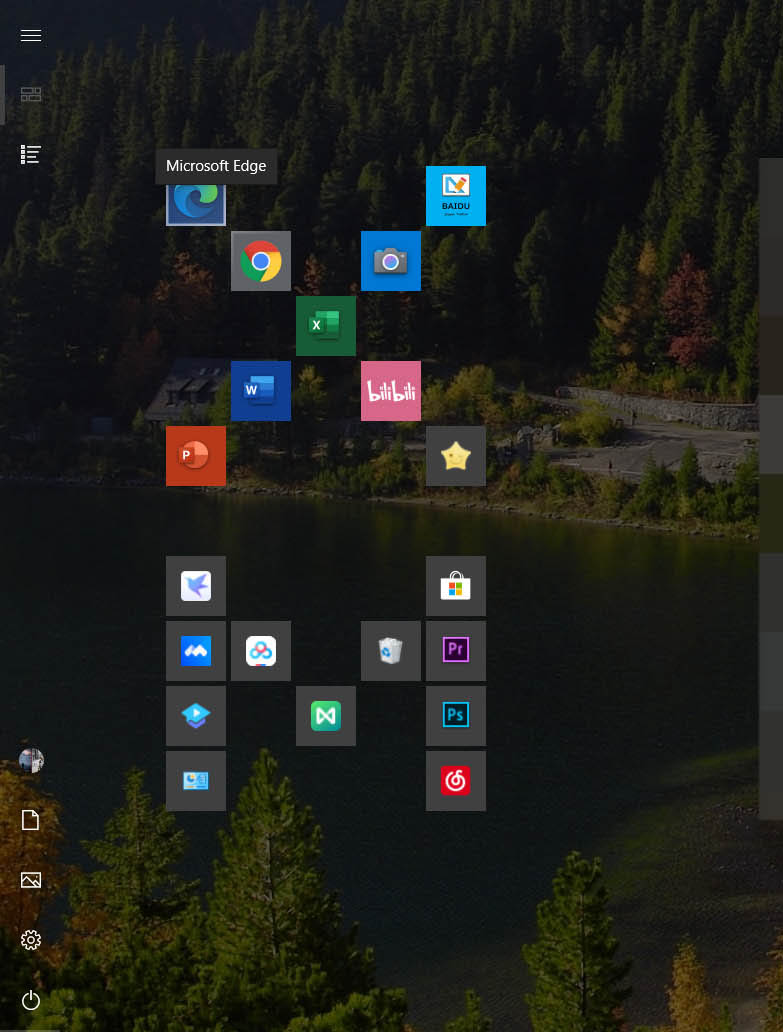Launch the Baidu tile
Viewport: 783px width, 1032px height.
pos(455,195)
